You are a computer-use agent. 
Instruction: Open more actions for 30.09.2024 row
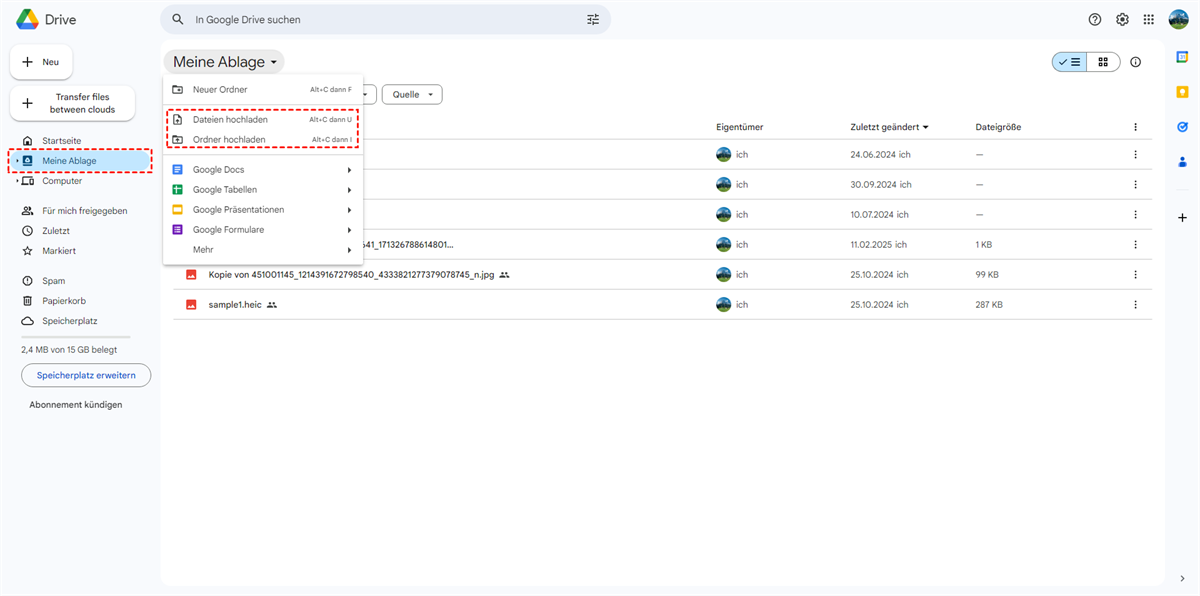[x=1135, y=184]
